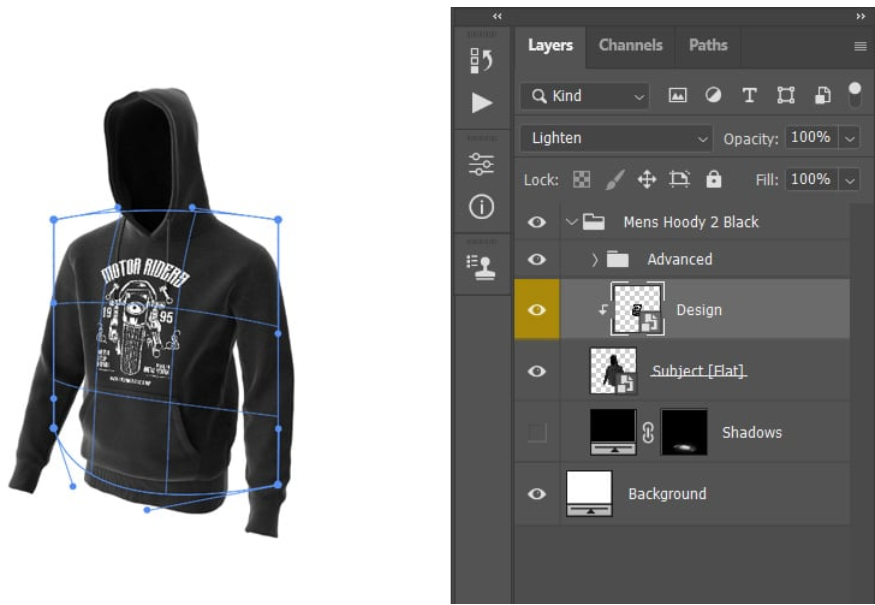This screenshot has width=875, height=605.
Task: Filter layers by type layers icon
Action: [x=749, y=95]
